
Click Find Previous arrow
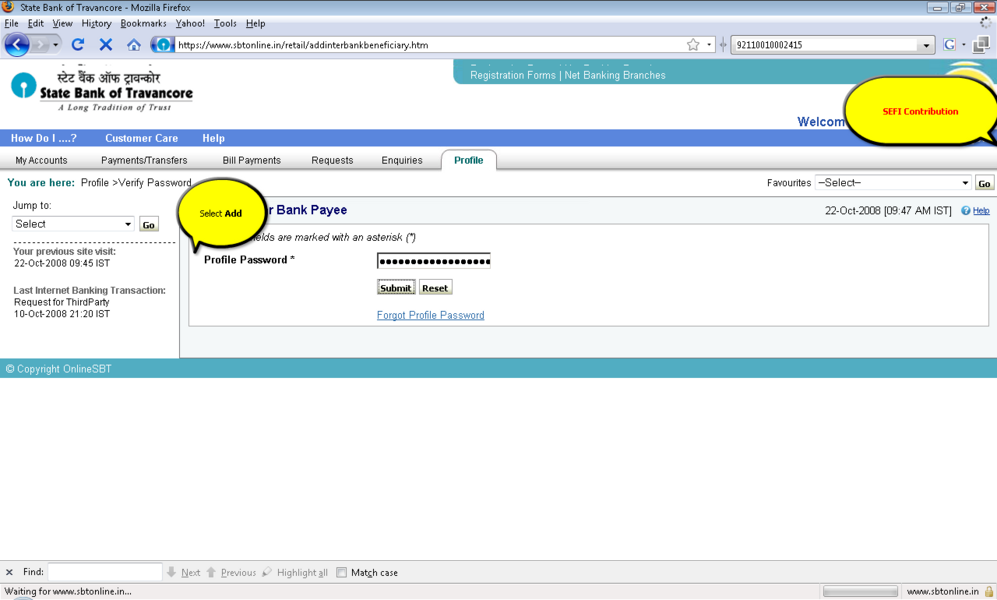pos(231,573)
